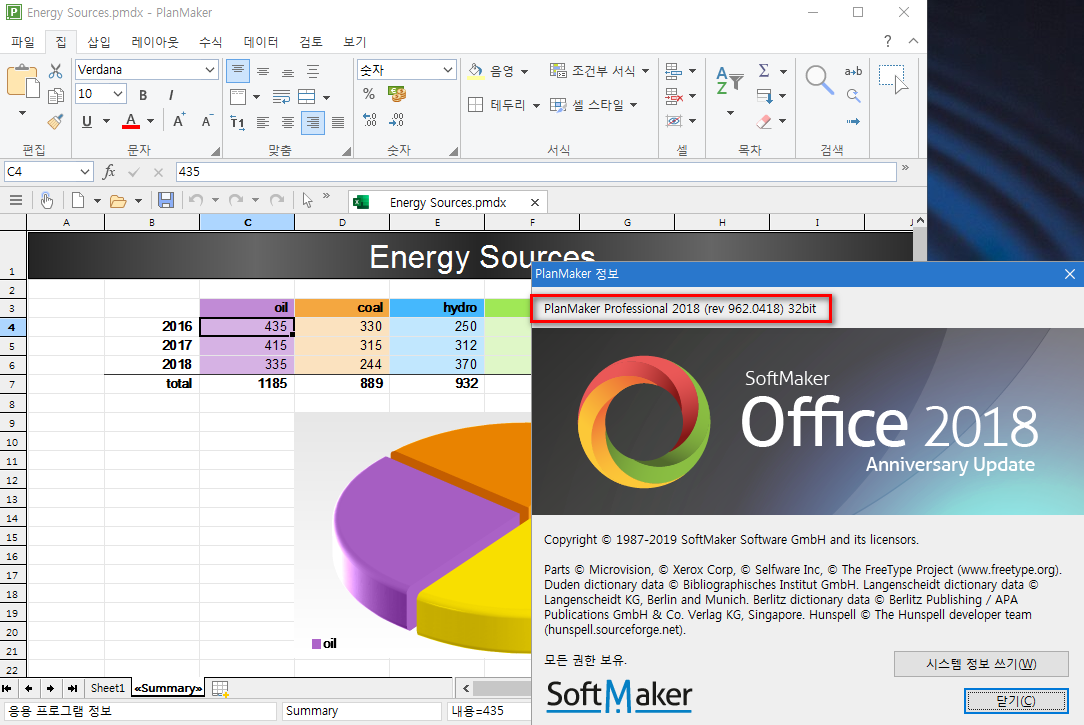Screen dimensions: 1084x725
Task: Click decrease decimal places icon
Action: tap(396, 120)
